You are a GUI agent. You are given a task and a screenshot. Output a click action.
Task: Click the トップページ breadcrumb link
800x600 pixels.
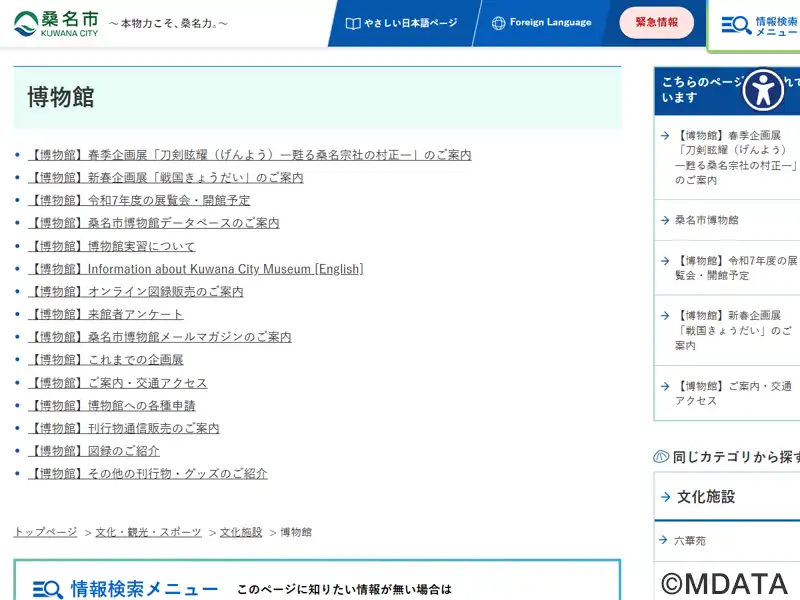[x=45, y=532]
